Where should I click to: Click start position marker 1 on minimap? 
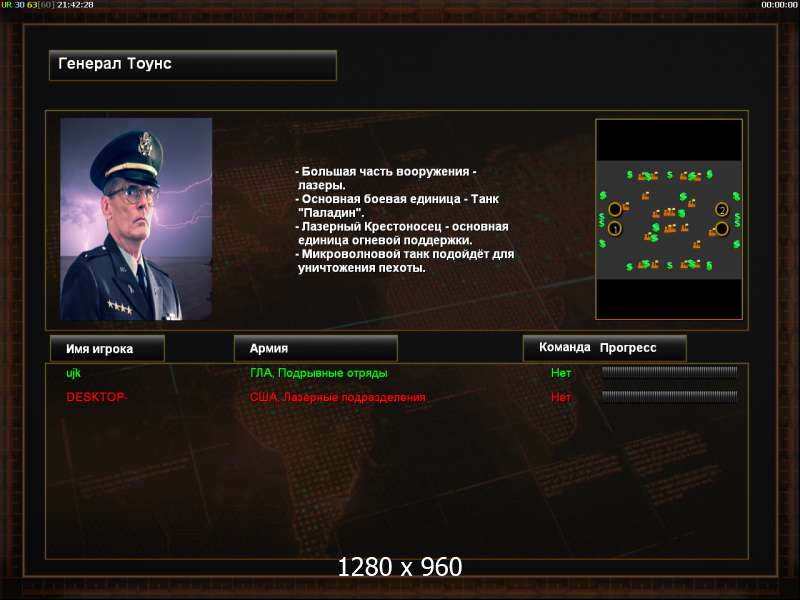[615, 229]
